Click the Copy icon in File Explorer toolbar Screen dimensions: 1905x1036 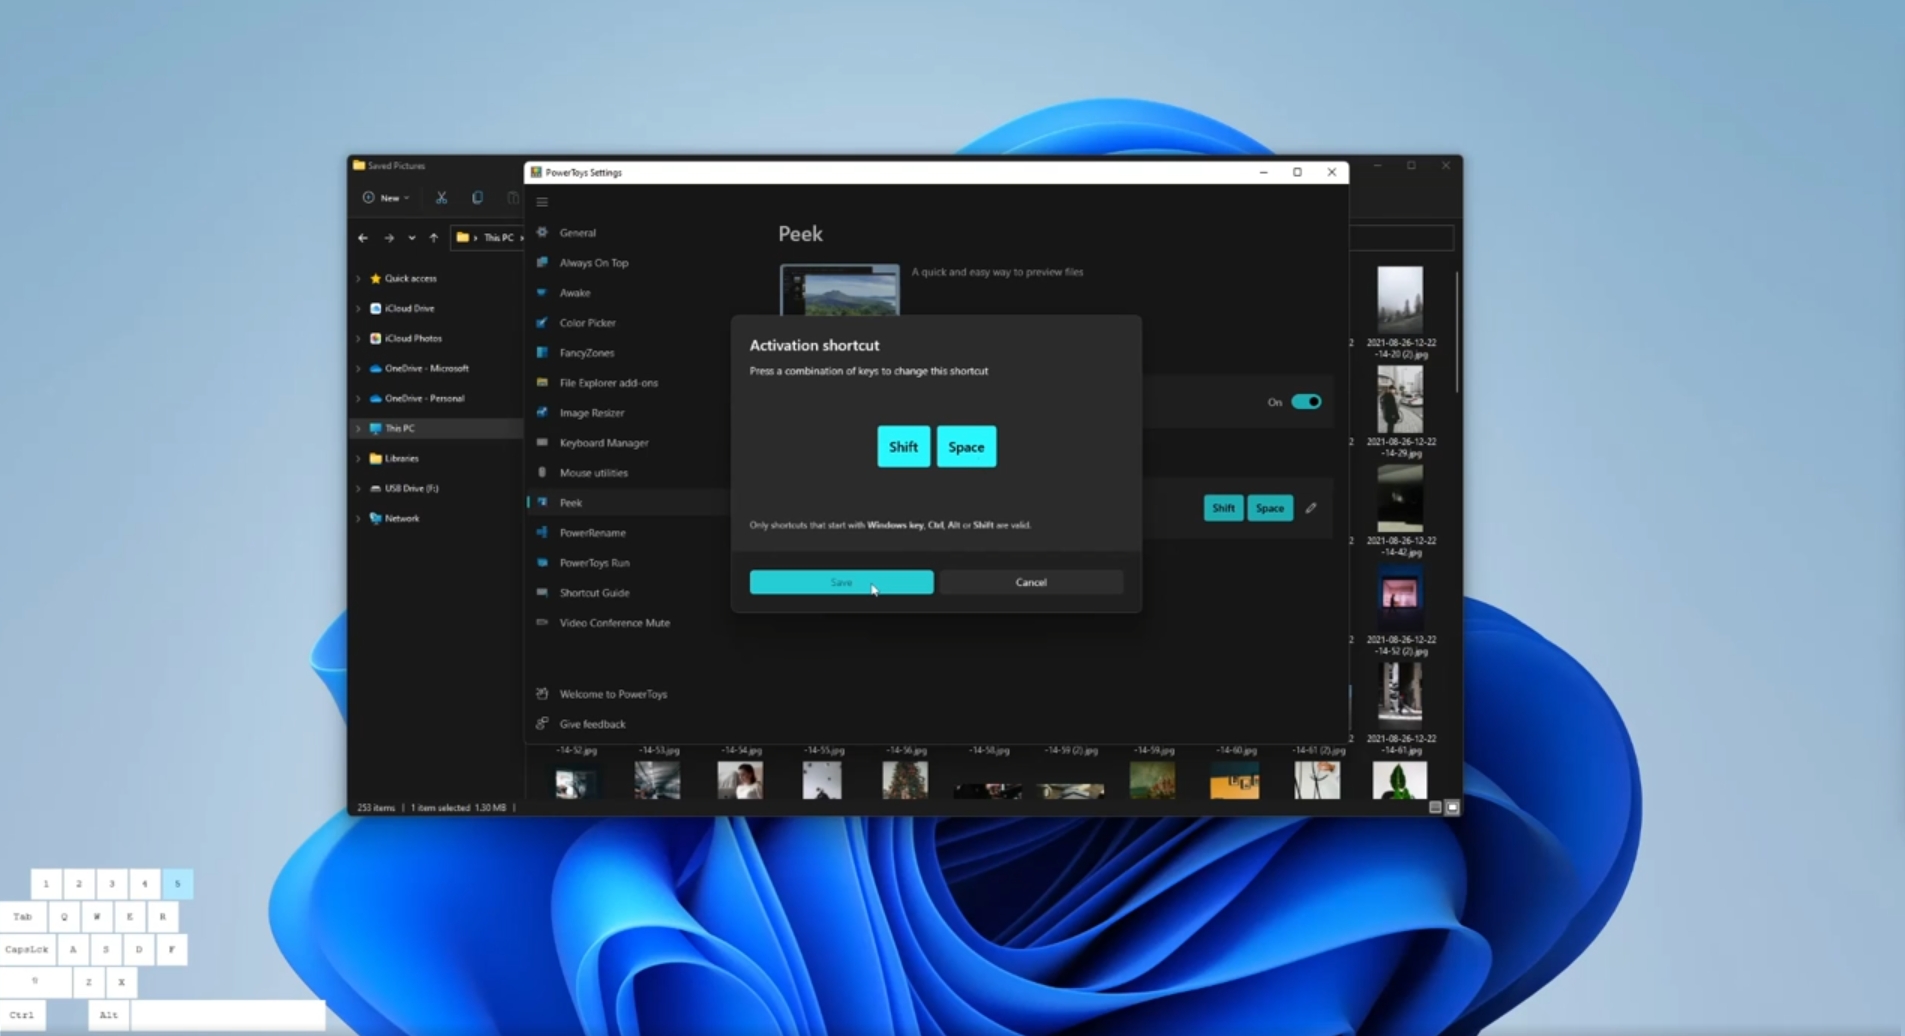477,198
